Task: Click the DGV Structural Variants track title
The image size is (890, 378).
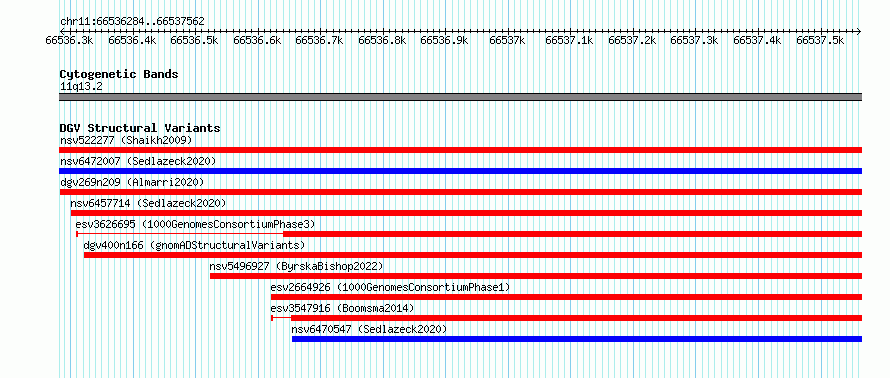Action: [x=140, y=128]
